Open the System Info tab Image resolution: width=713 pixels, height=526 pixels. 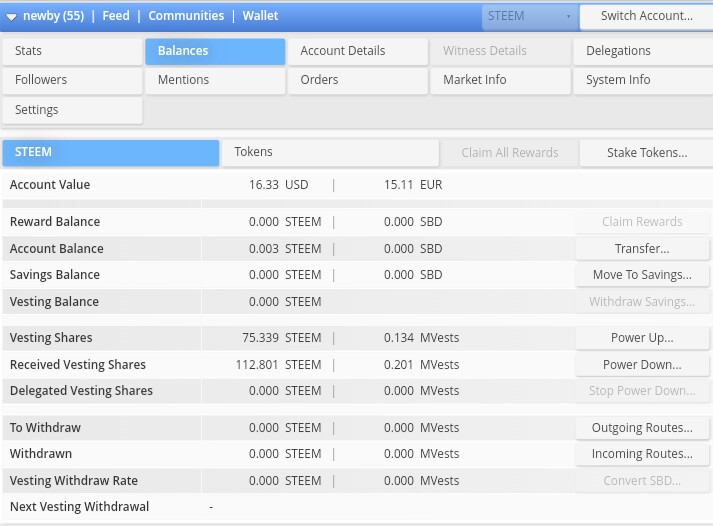[x=643, y=80]
